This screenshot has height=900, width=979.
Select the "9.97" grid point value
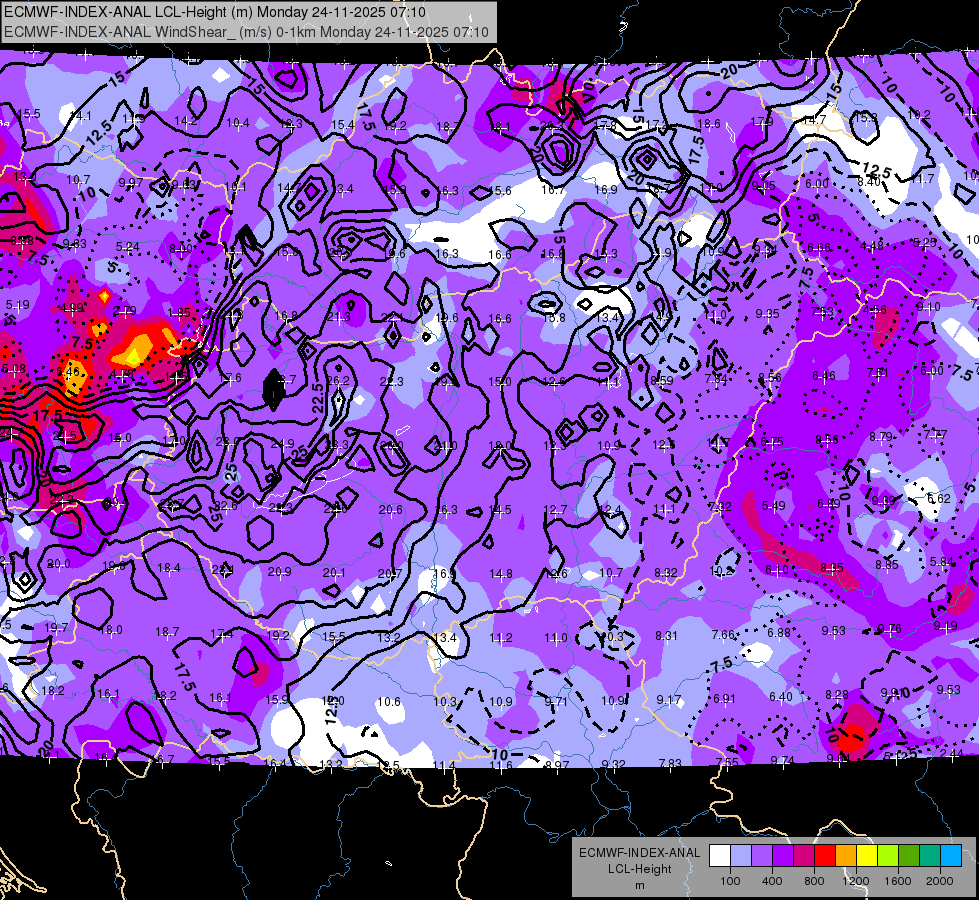(130, 182)
